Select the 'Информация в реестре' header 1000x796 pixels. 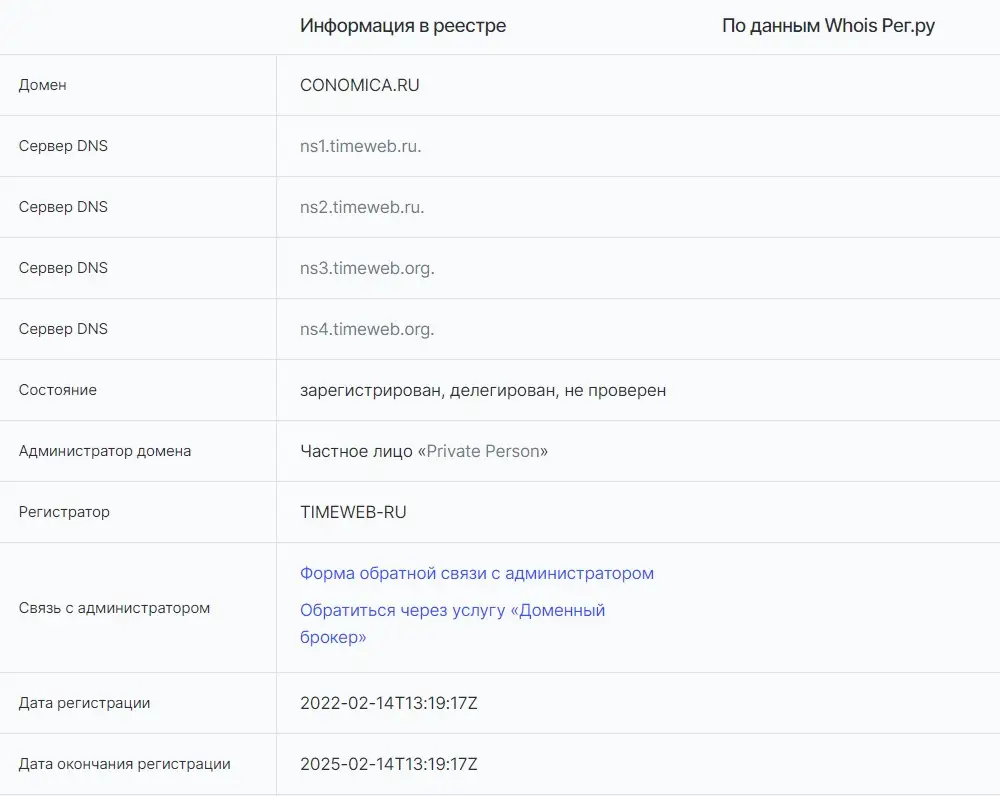pyautogui.click(x=403, y=26)
